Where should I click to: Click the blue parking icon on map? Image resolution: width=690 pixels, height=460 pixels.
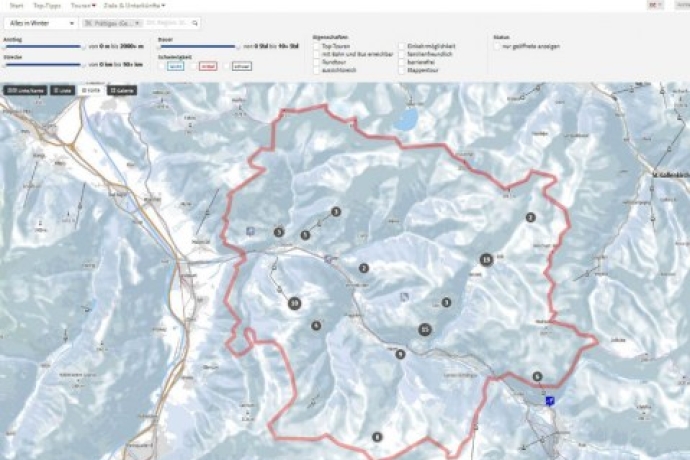(x=549, y=399)
